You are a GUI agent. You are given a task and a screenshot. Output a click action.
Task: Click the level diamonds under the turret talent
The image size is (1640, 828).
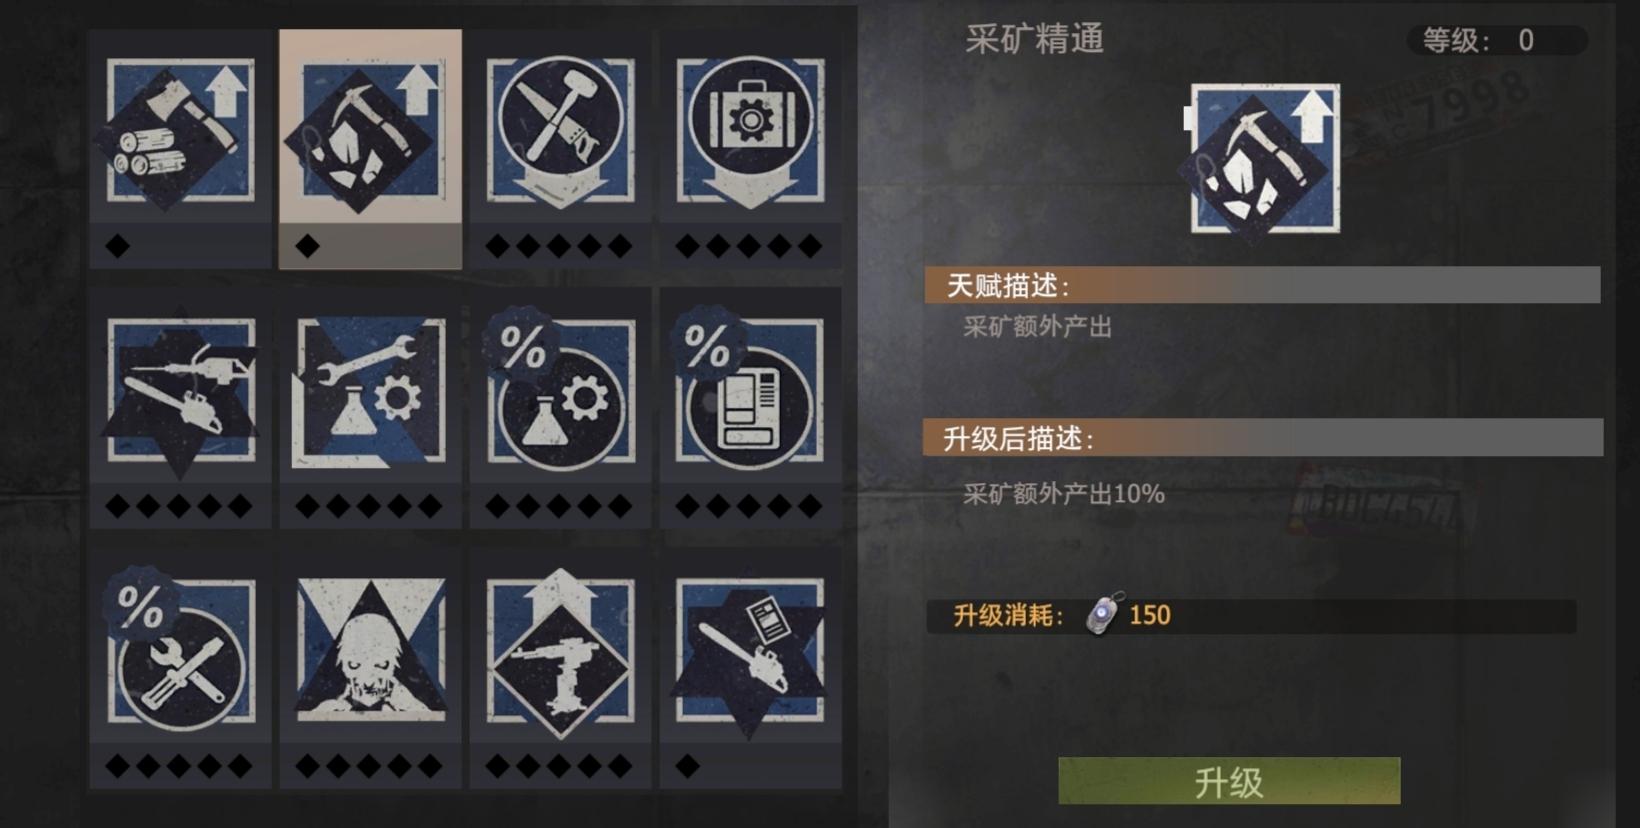pos(560,766)
